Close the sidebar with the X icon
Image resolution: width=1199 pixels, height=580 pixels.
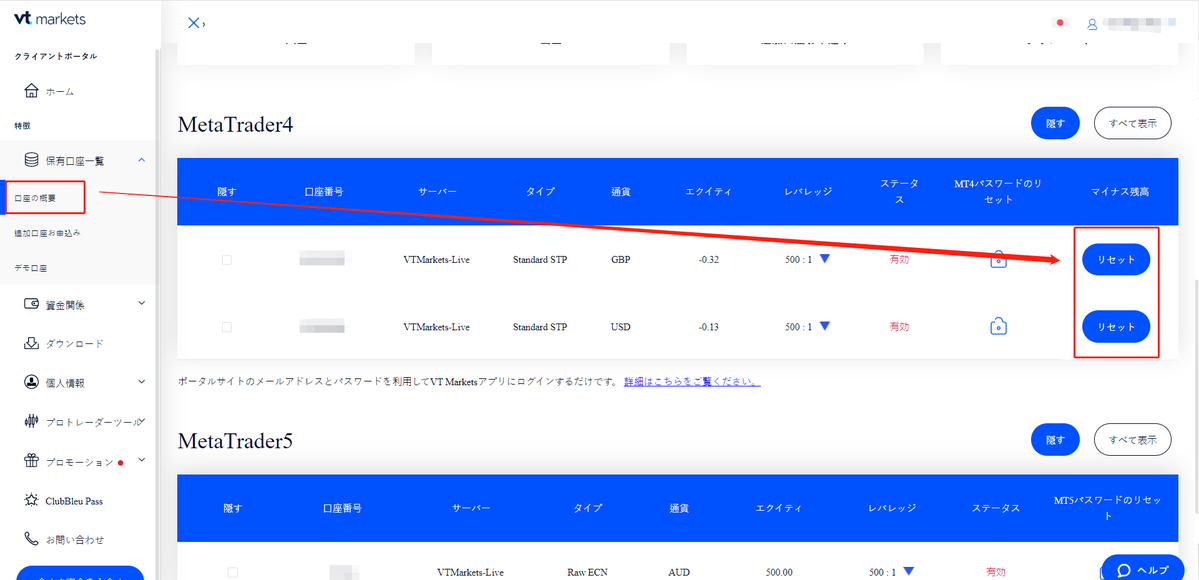point(193,23)
